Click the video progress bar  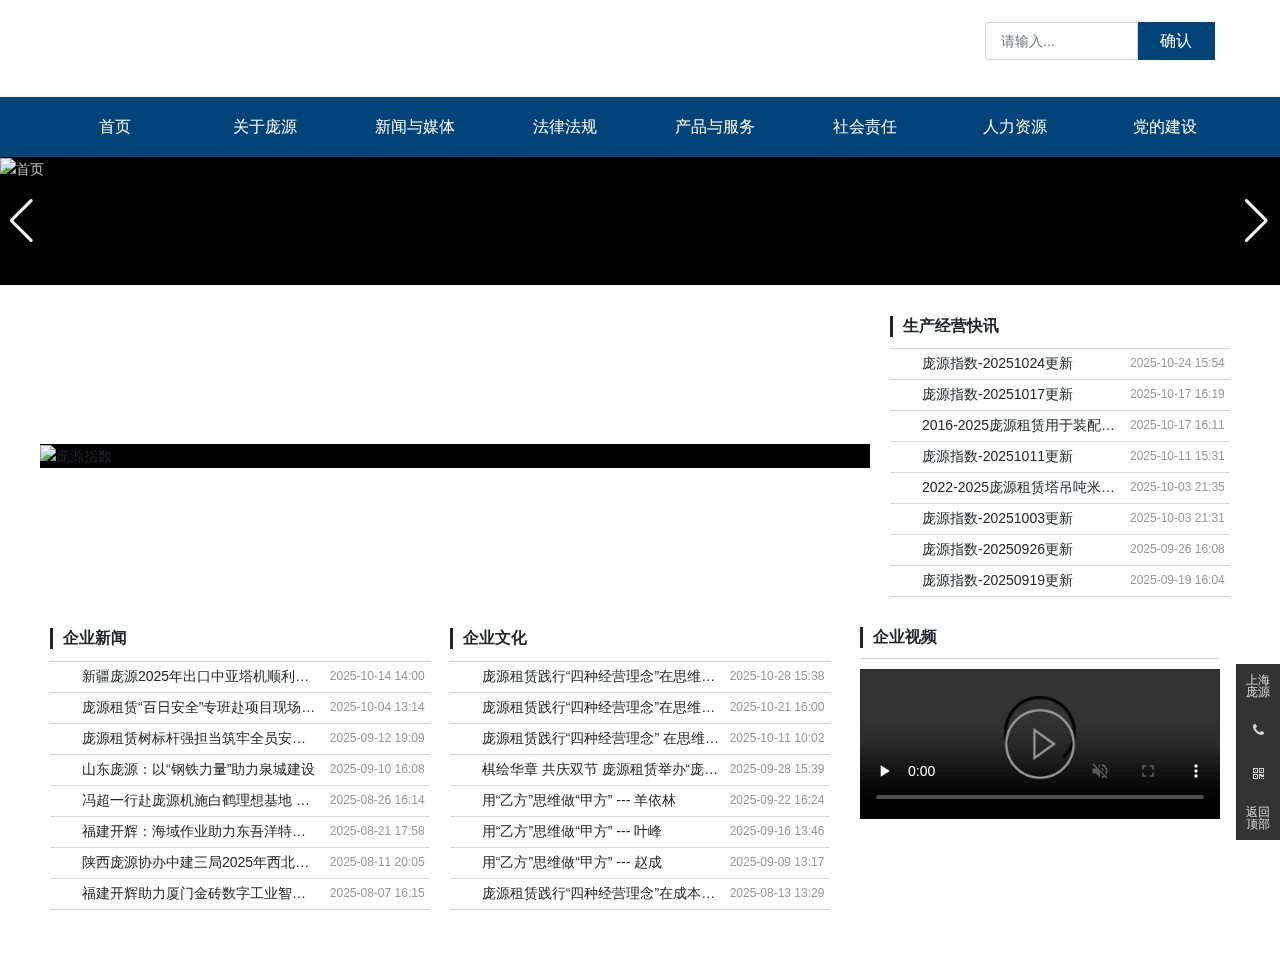[1040, 797]
